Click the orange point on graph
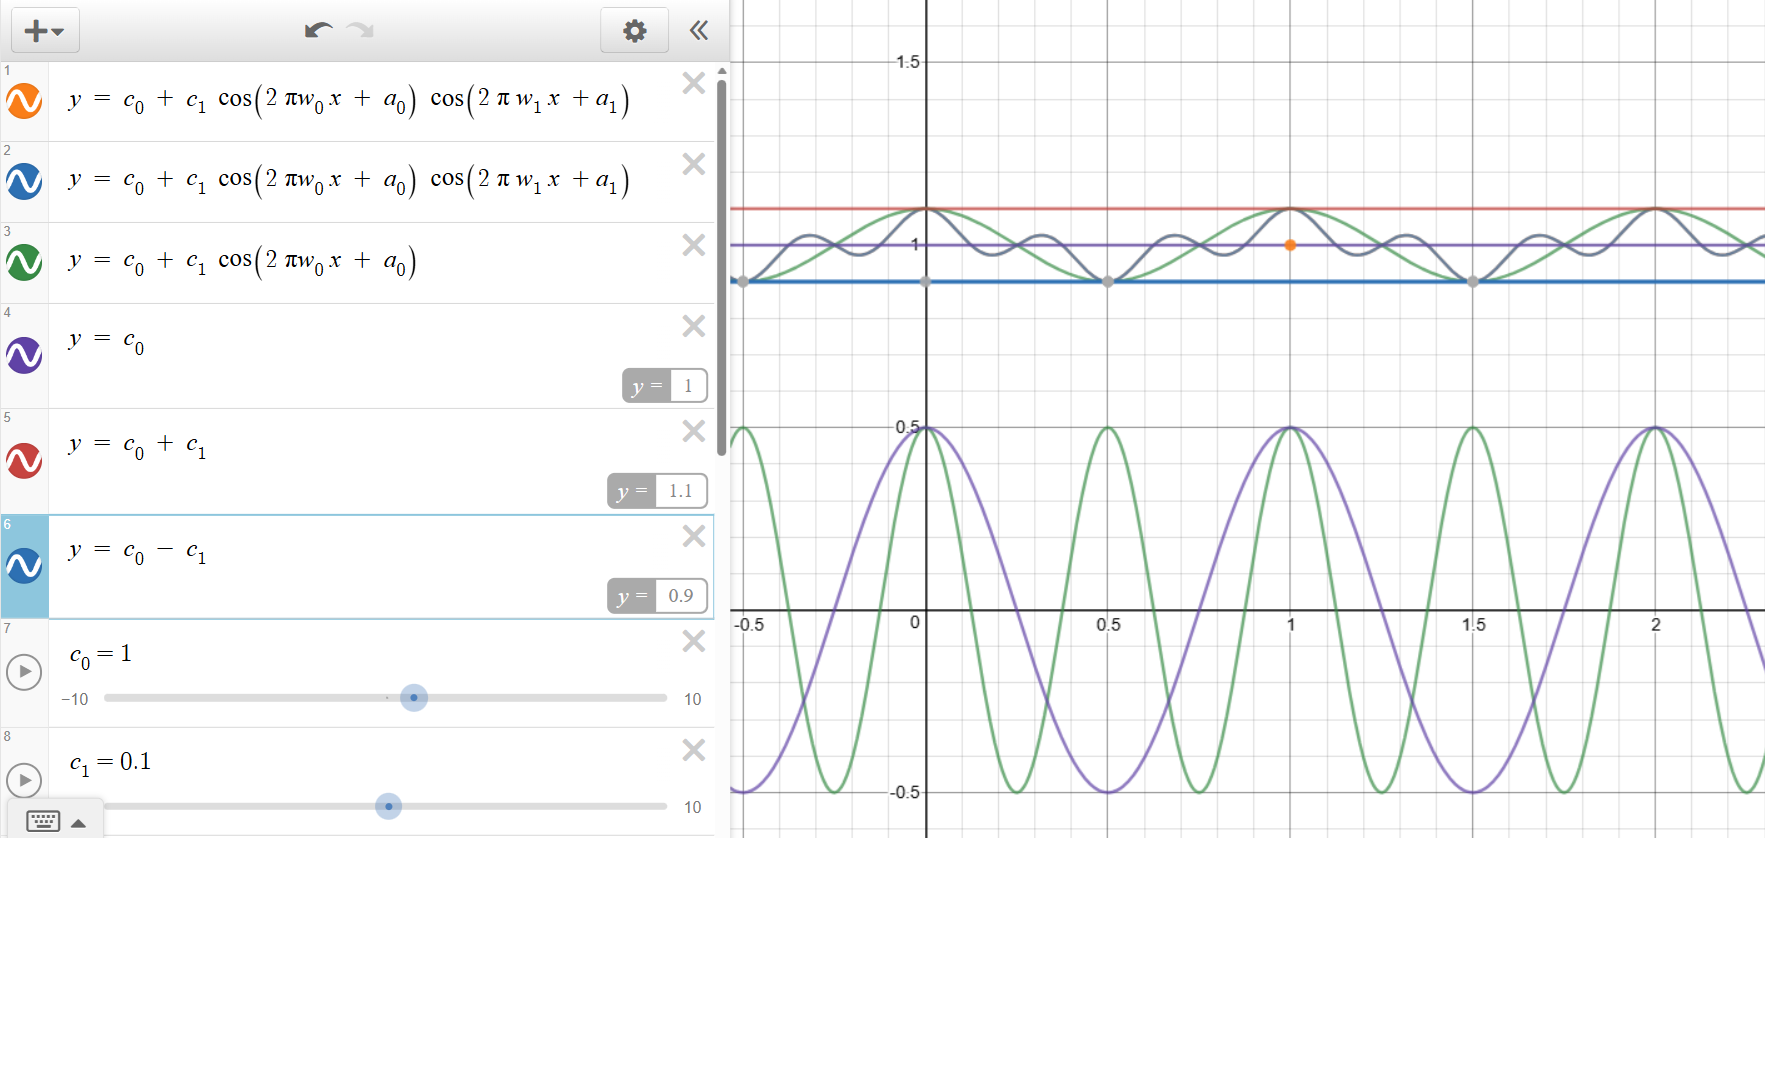 point(1290,245)
